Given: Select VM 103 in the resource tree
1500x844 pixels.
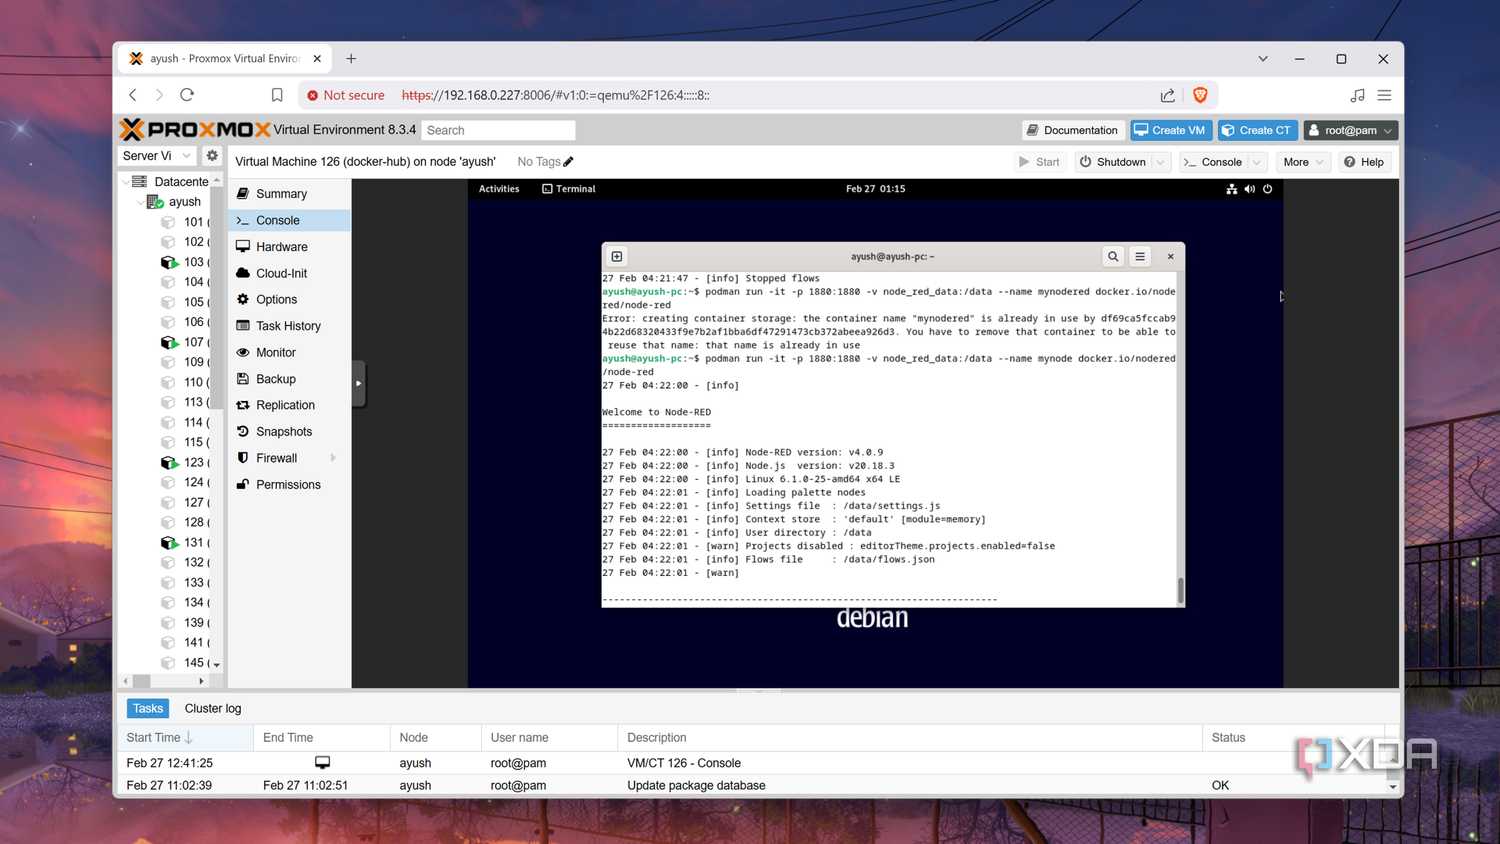Looking at the screenshot, I should 184,262.
